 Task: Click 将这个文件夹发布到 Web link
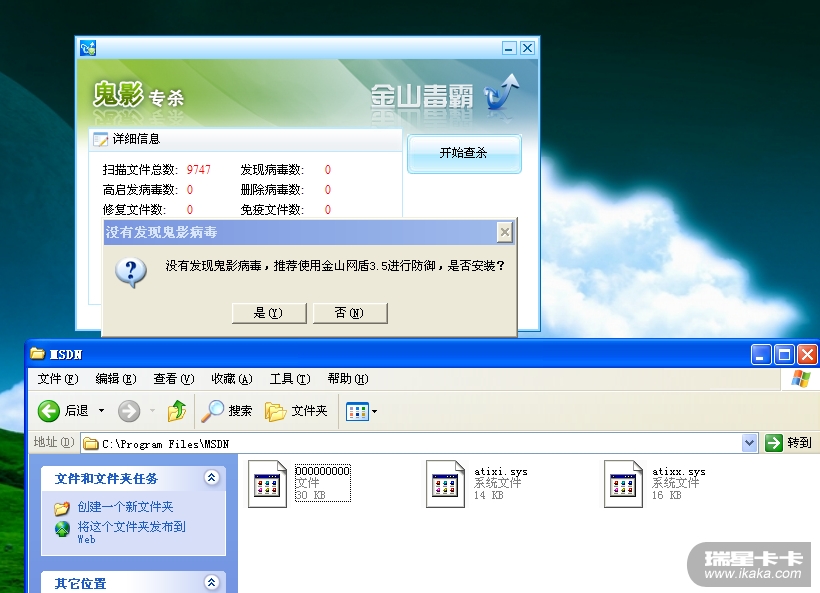(131, 532)
